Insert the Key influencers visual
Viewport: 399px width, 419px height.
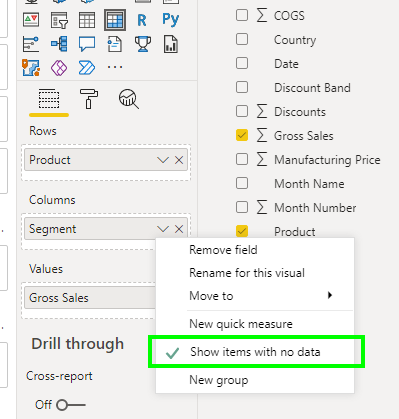tap(31, 44)
